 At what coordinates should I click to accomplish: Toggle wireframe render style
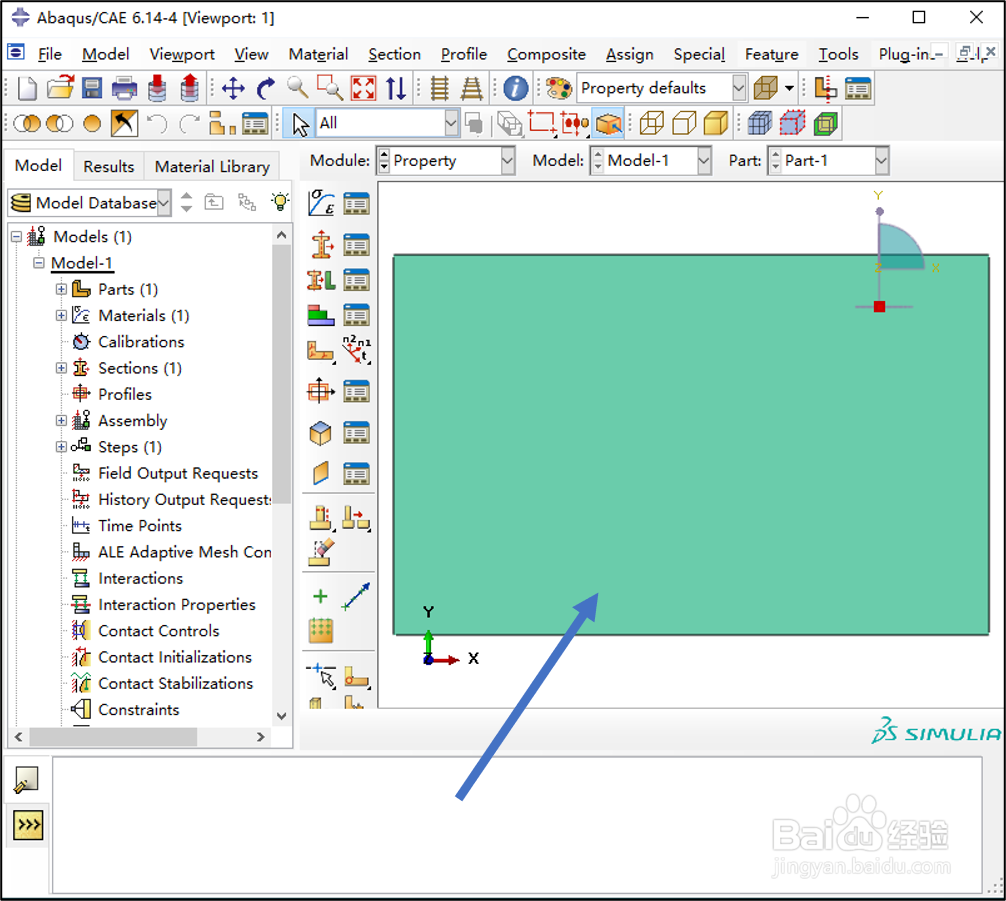(652, 123)
